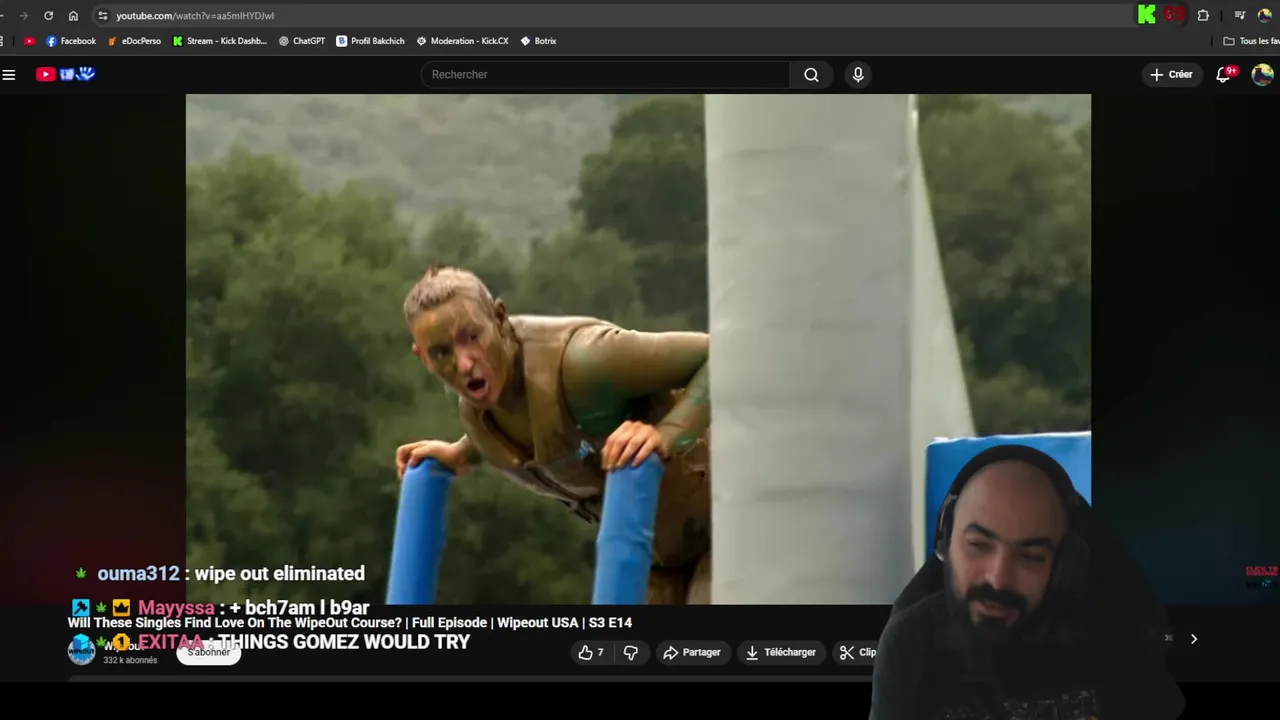The height and width of the screenshot is (720, 1280).
Task: Click the magnifier search button
Action: 811,74
